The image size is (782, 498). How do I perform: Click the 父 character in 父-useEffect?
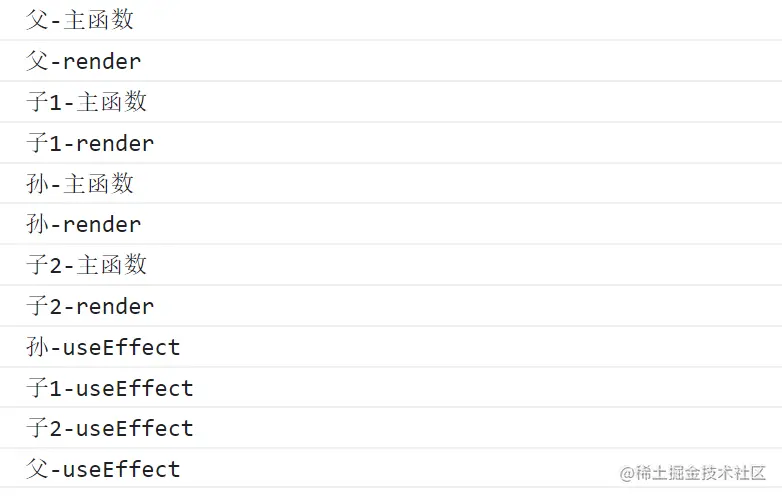[37, 469]
